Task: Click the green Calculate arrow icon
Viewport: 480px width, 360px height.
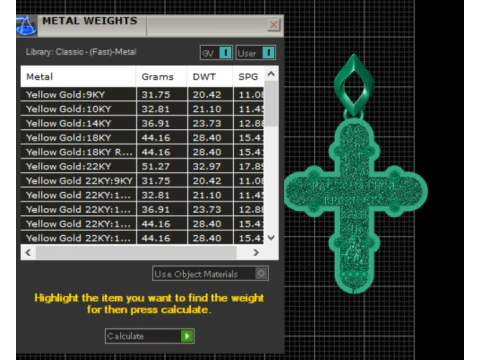Action: (187, 336)
